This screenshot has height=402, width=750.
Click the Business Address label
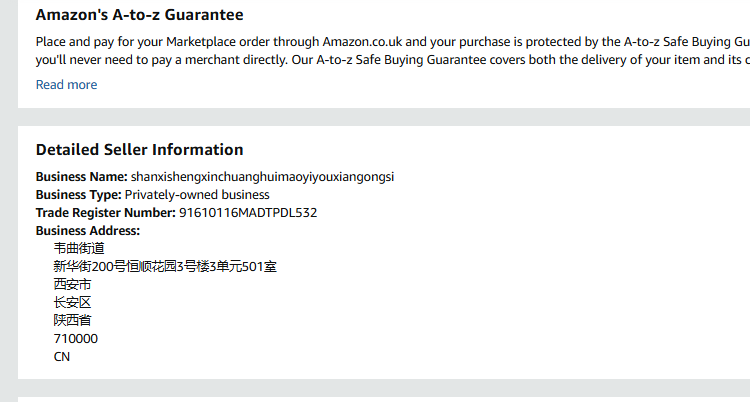click(x=88, y=231)
